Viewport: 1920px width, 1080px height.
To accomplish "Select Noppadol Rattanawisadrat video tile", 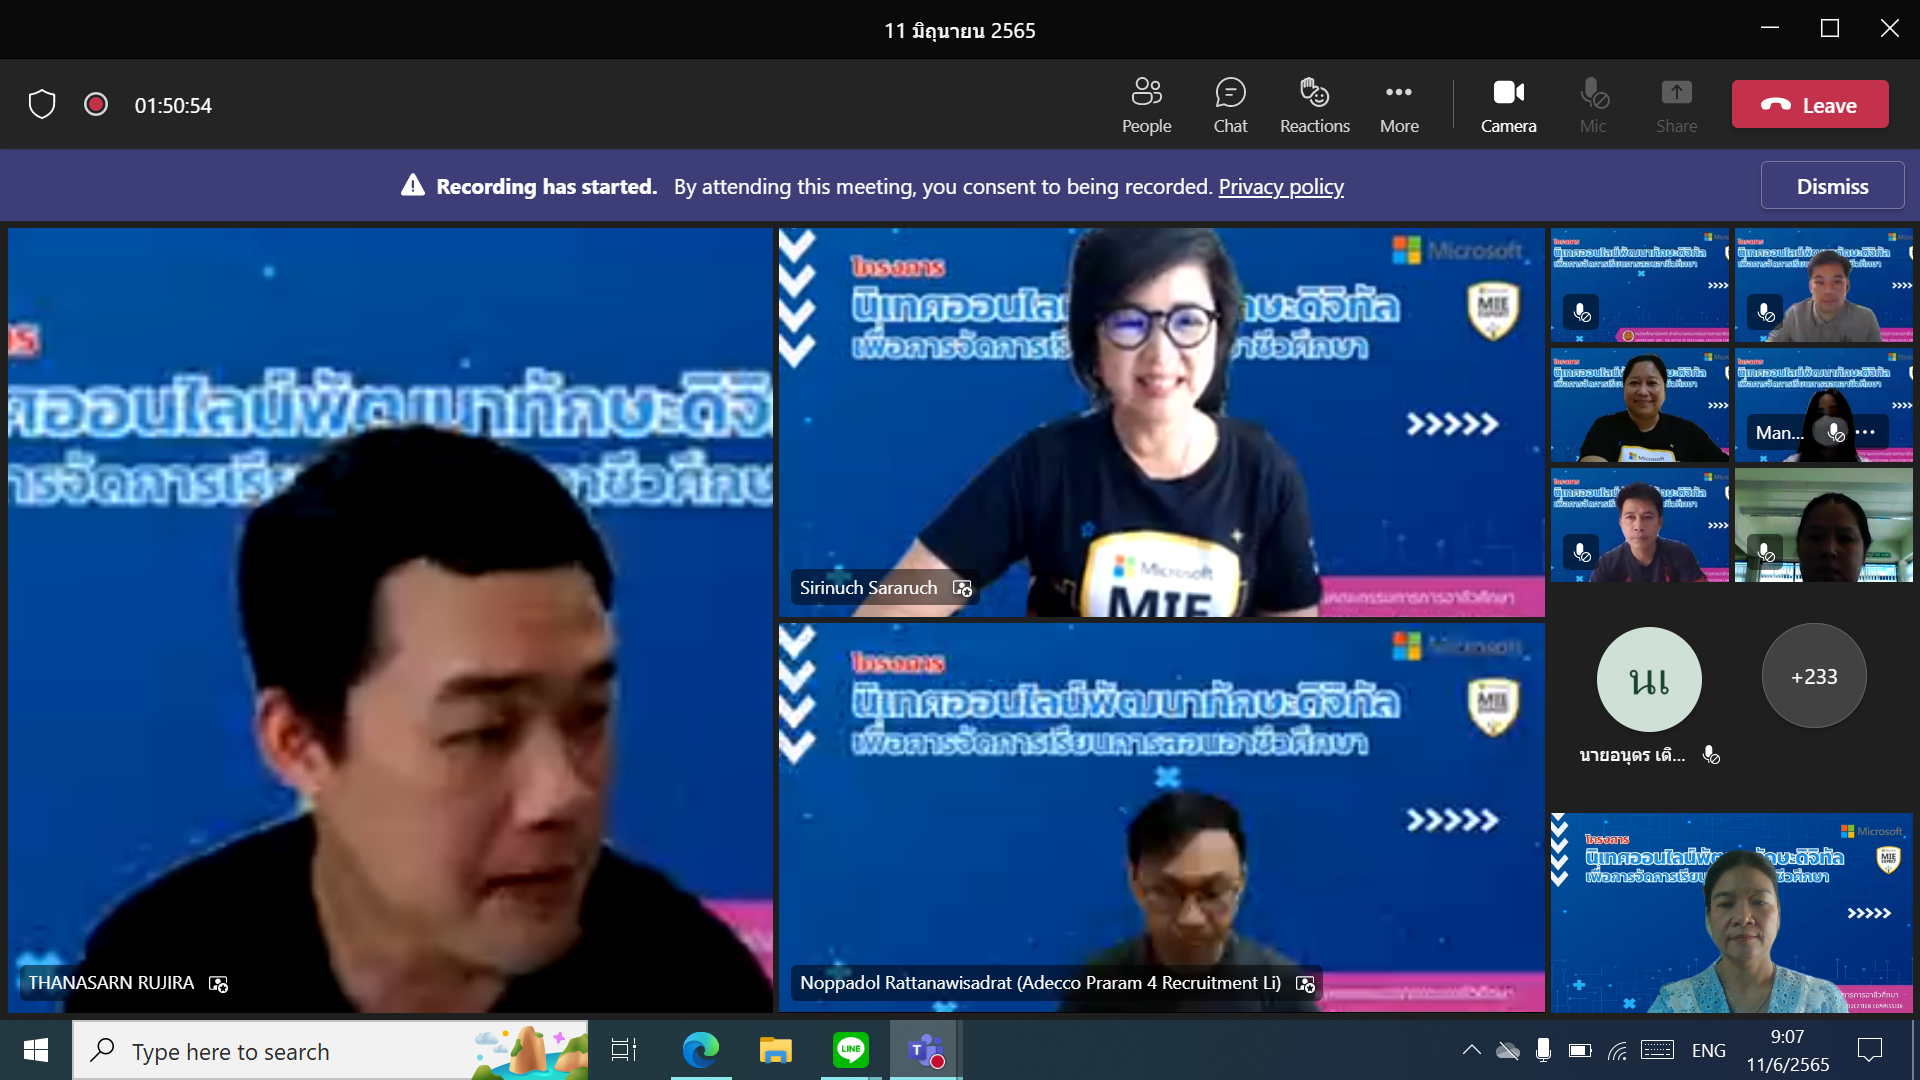I will (x=1161, y=817).
